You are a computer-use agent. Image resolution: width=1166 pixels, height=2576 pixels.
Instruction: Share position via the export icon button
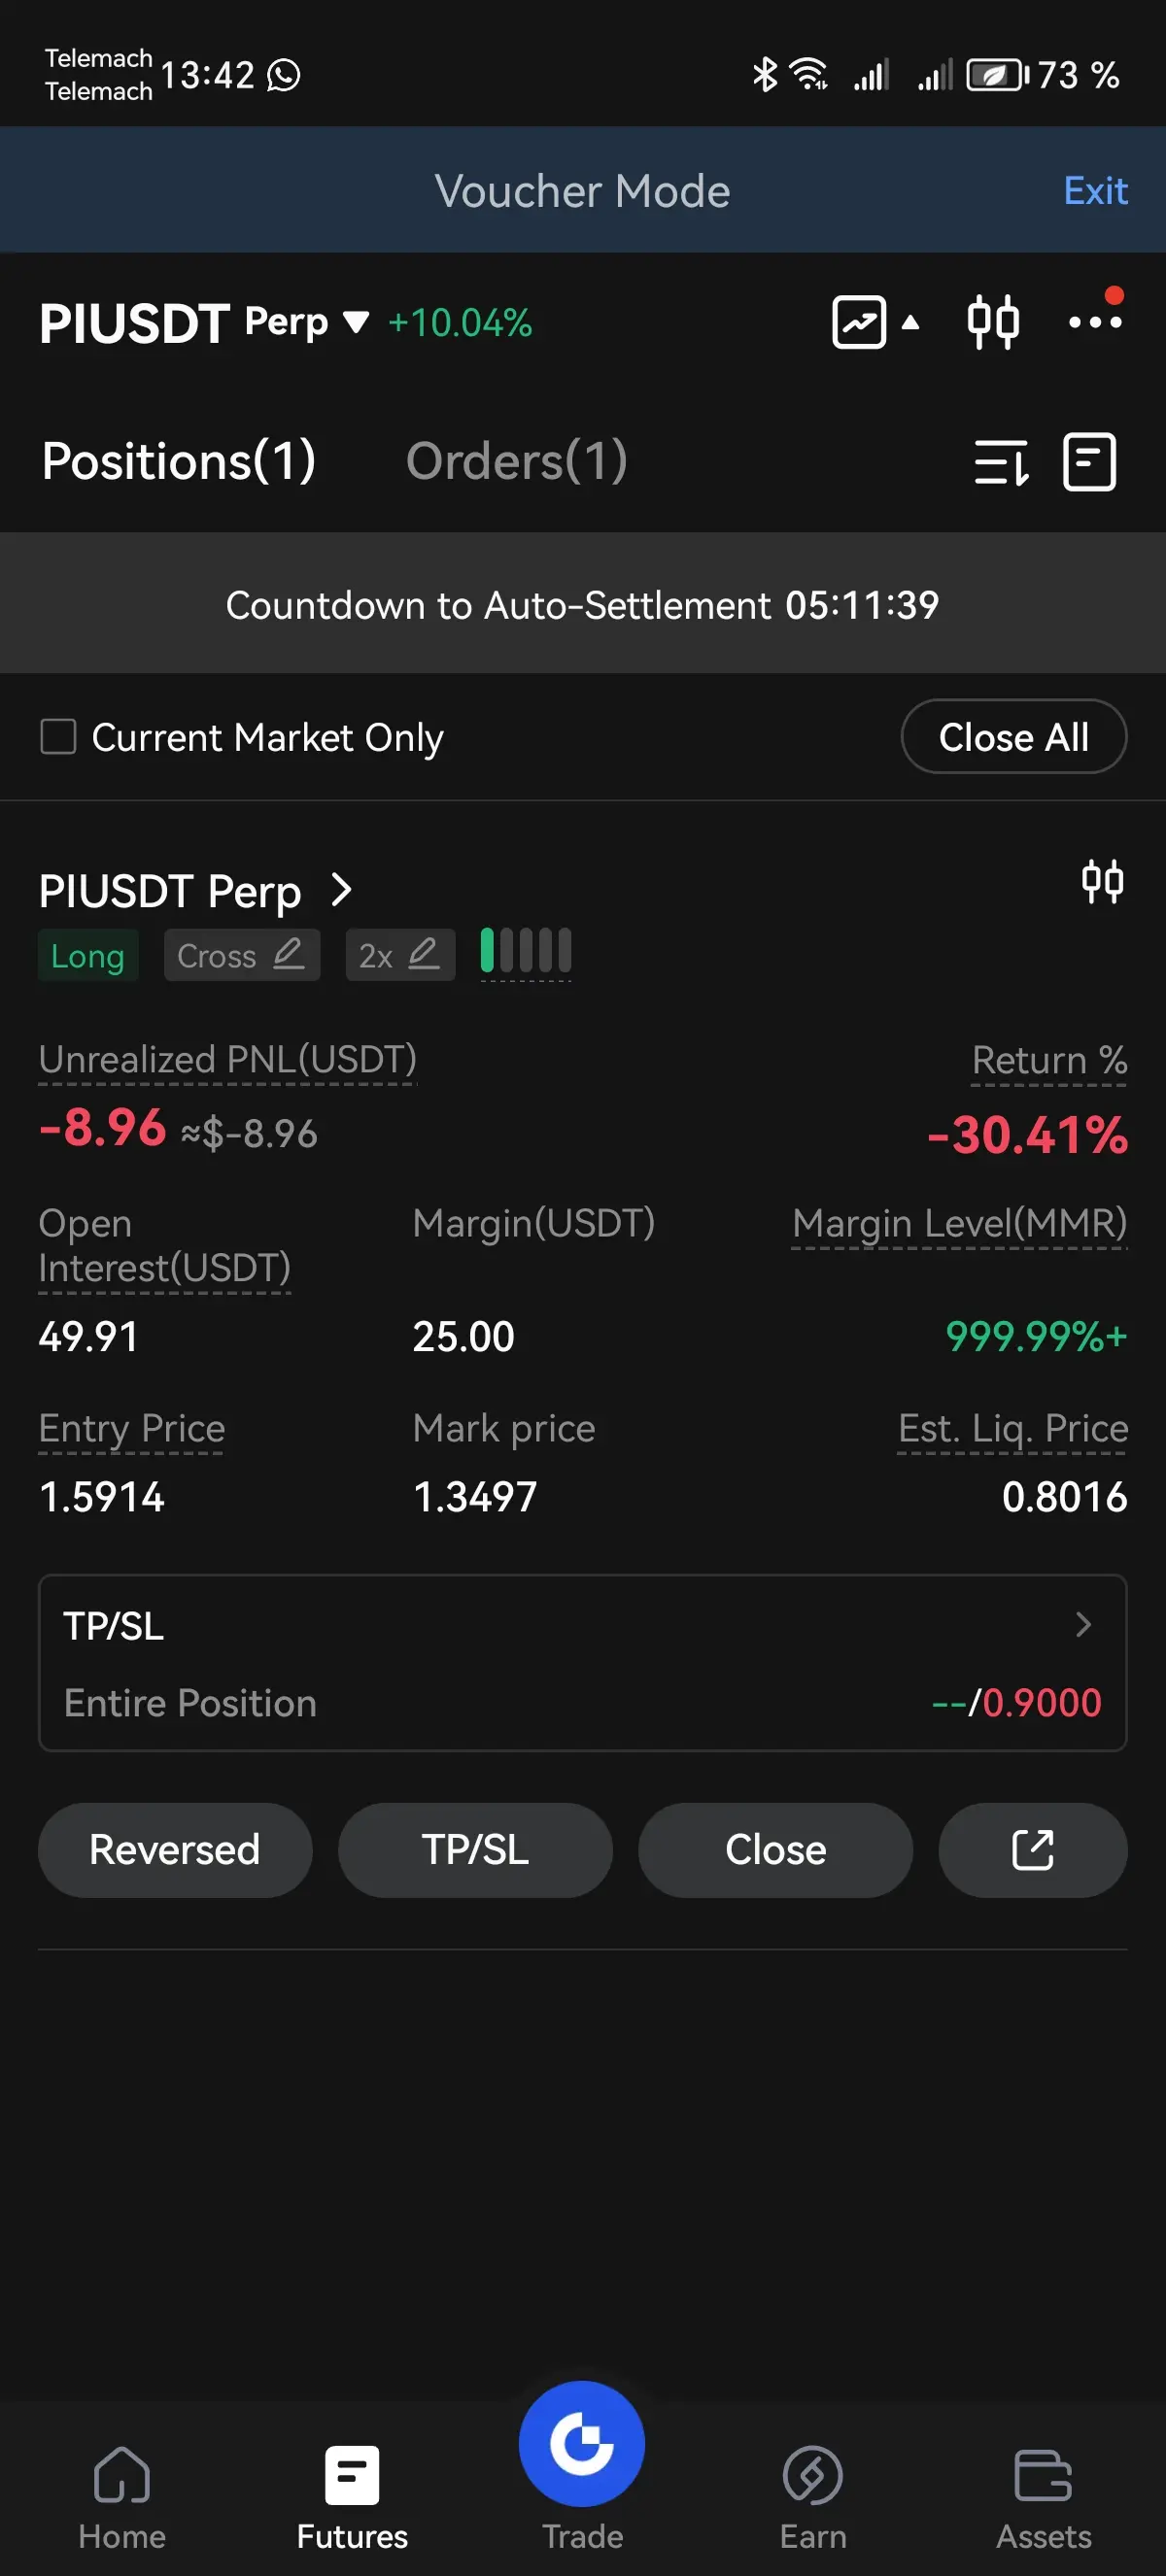click(1032, 1850)
